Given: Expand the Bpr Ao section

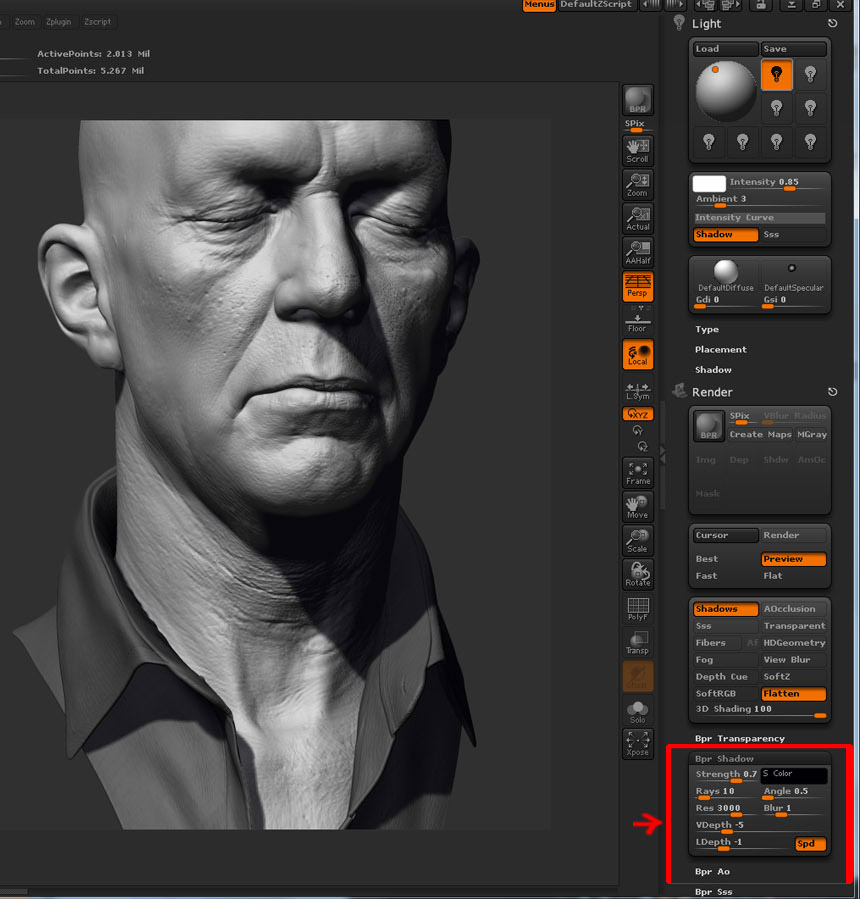Looking at the screenshot, I should pos(712,871).
